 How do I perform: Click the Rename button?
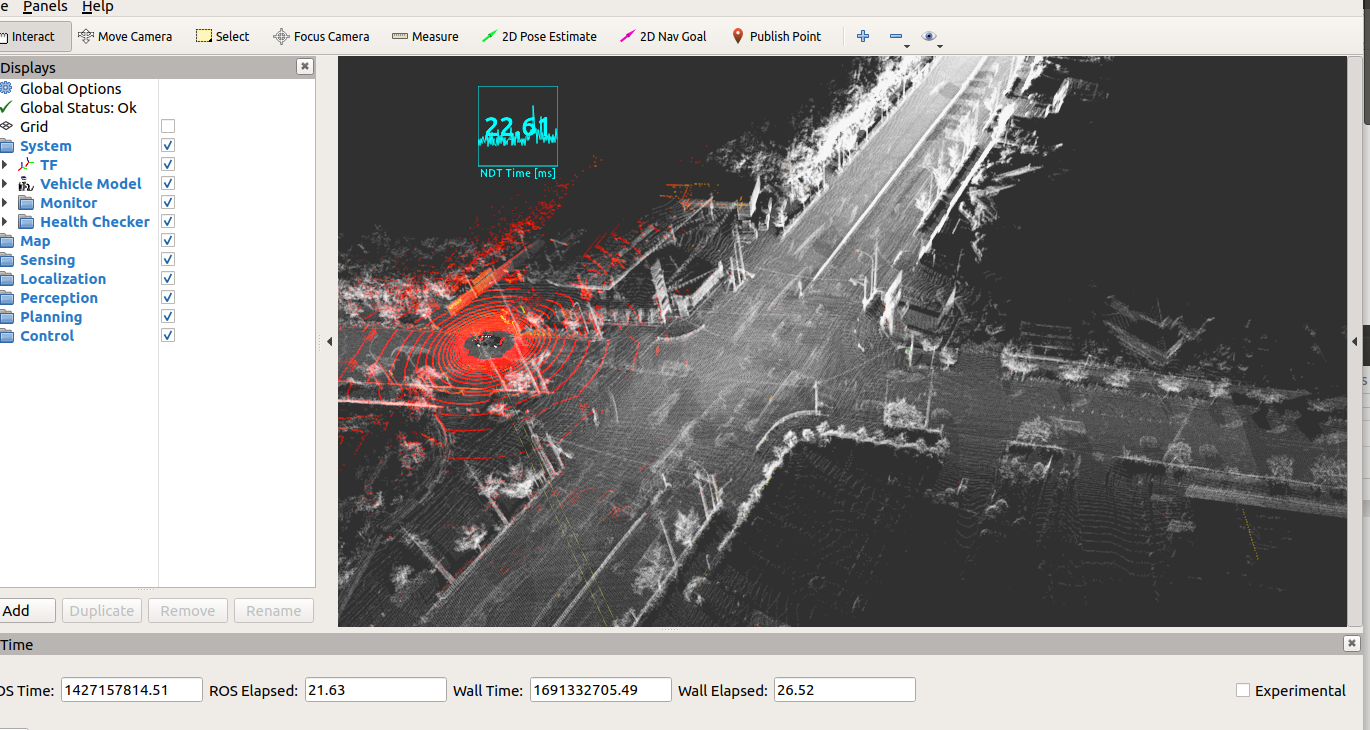pyautogui.click(x=274, y=610)
